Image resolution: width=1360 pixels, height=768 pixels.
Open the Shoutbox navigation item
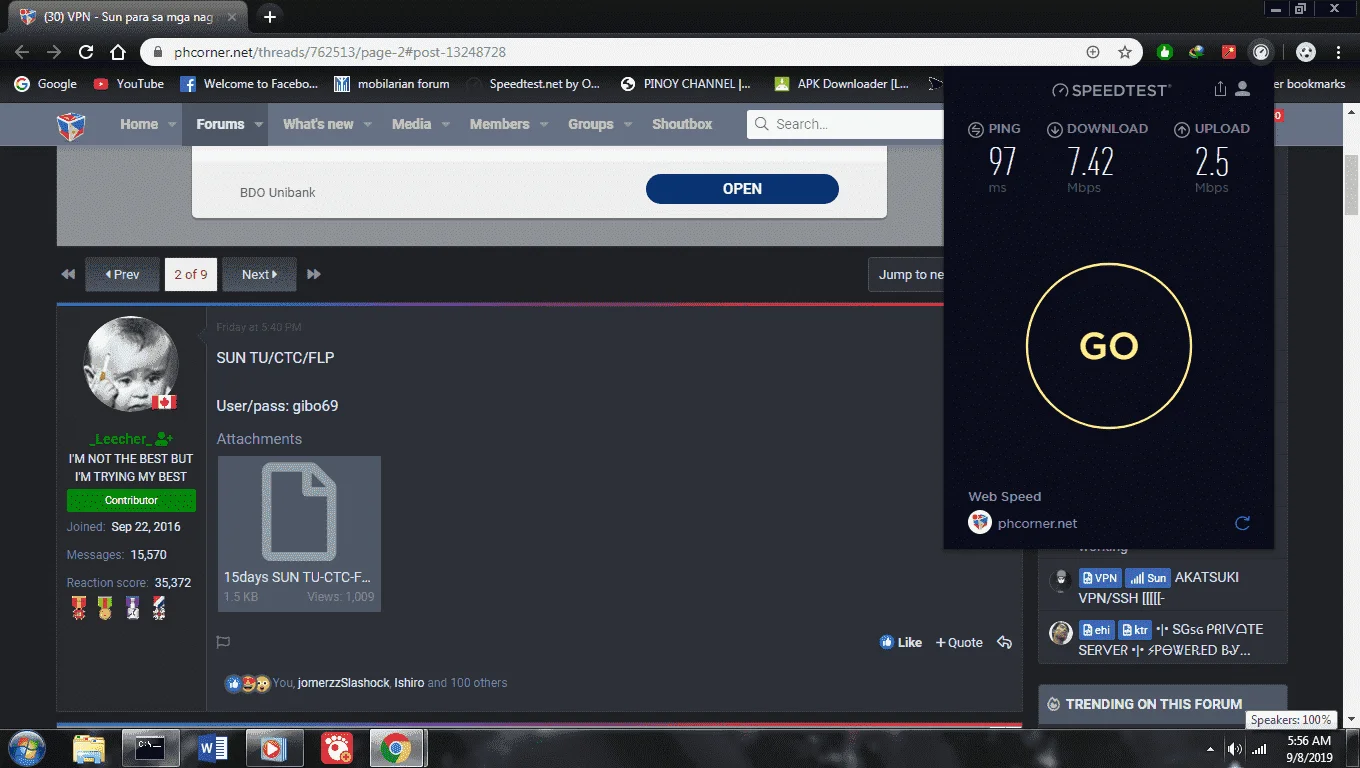[x=682, y=124]
